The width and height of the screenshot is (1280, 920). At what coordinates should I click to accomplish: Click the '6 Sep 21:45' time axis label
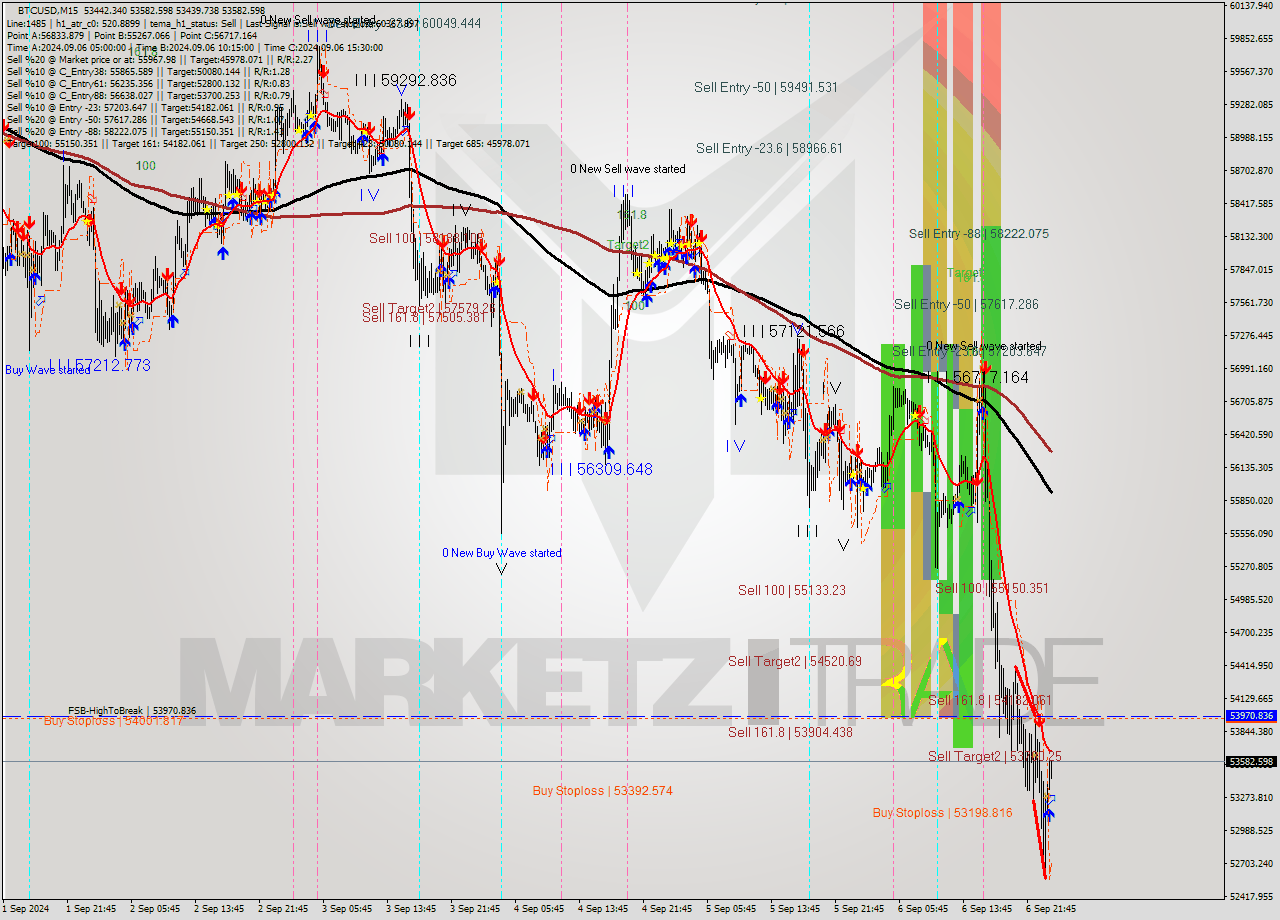[1050, 909]
